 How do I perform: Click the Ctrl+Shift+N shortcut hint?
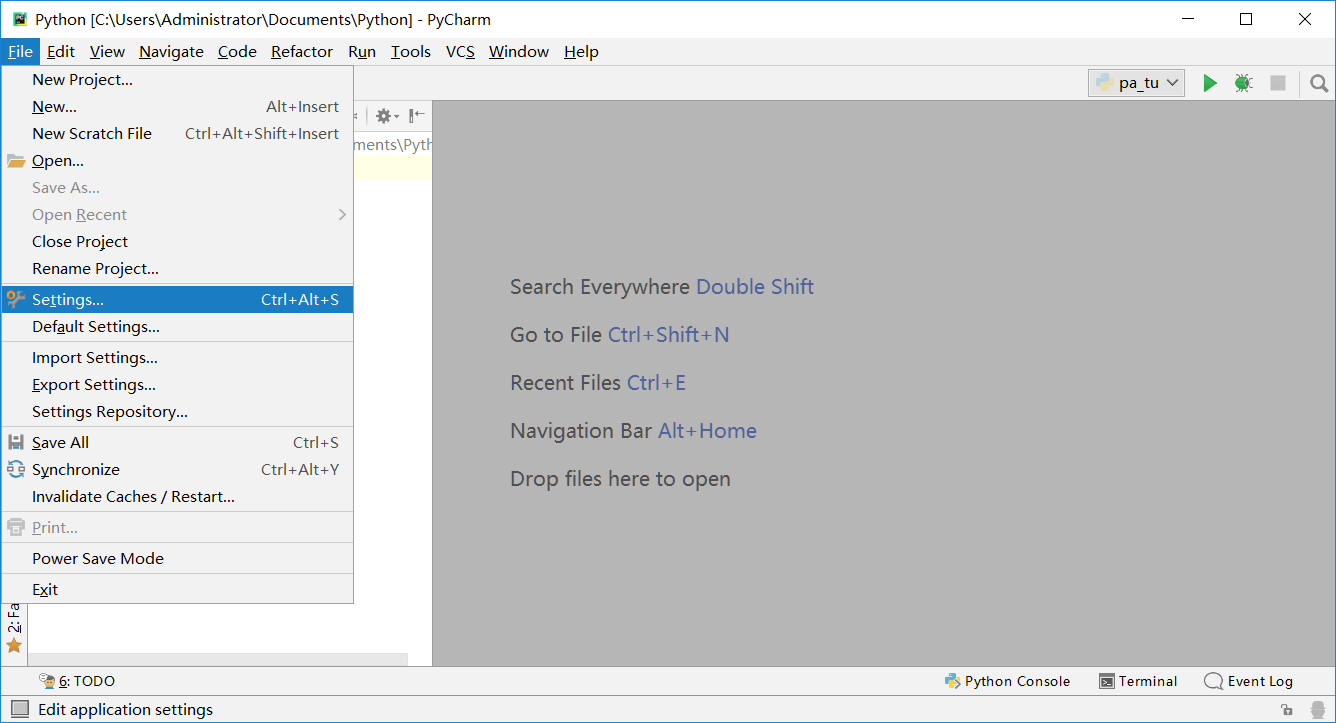pyautogui.click(x=669, y=335)
